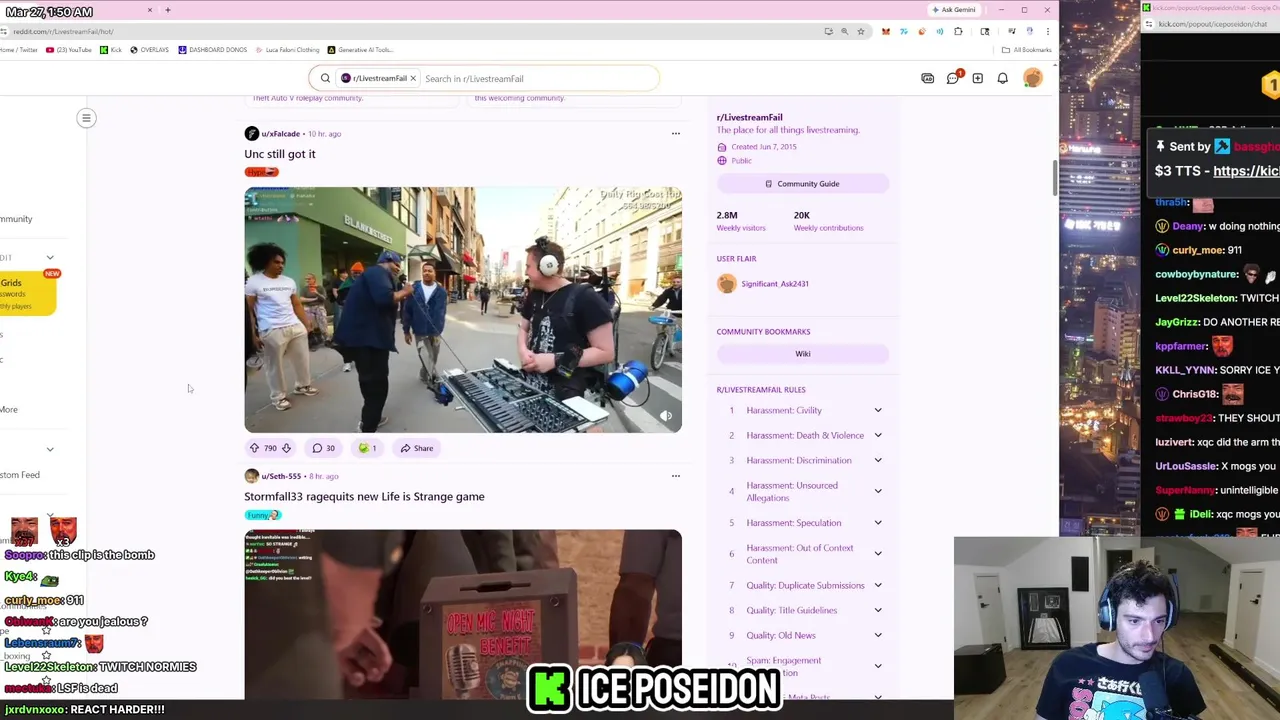Open the Chrome extensions puzzle icon
Viewport: 1280px width, 720px height.
958,31
